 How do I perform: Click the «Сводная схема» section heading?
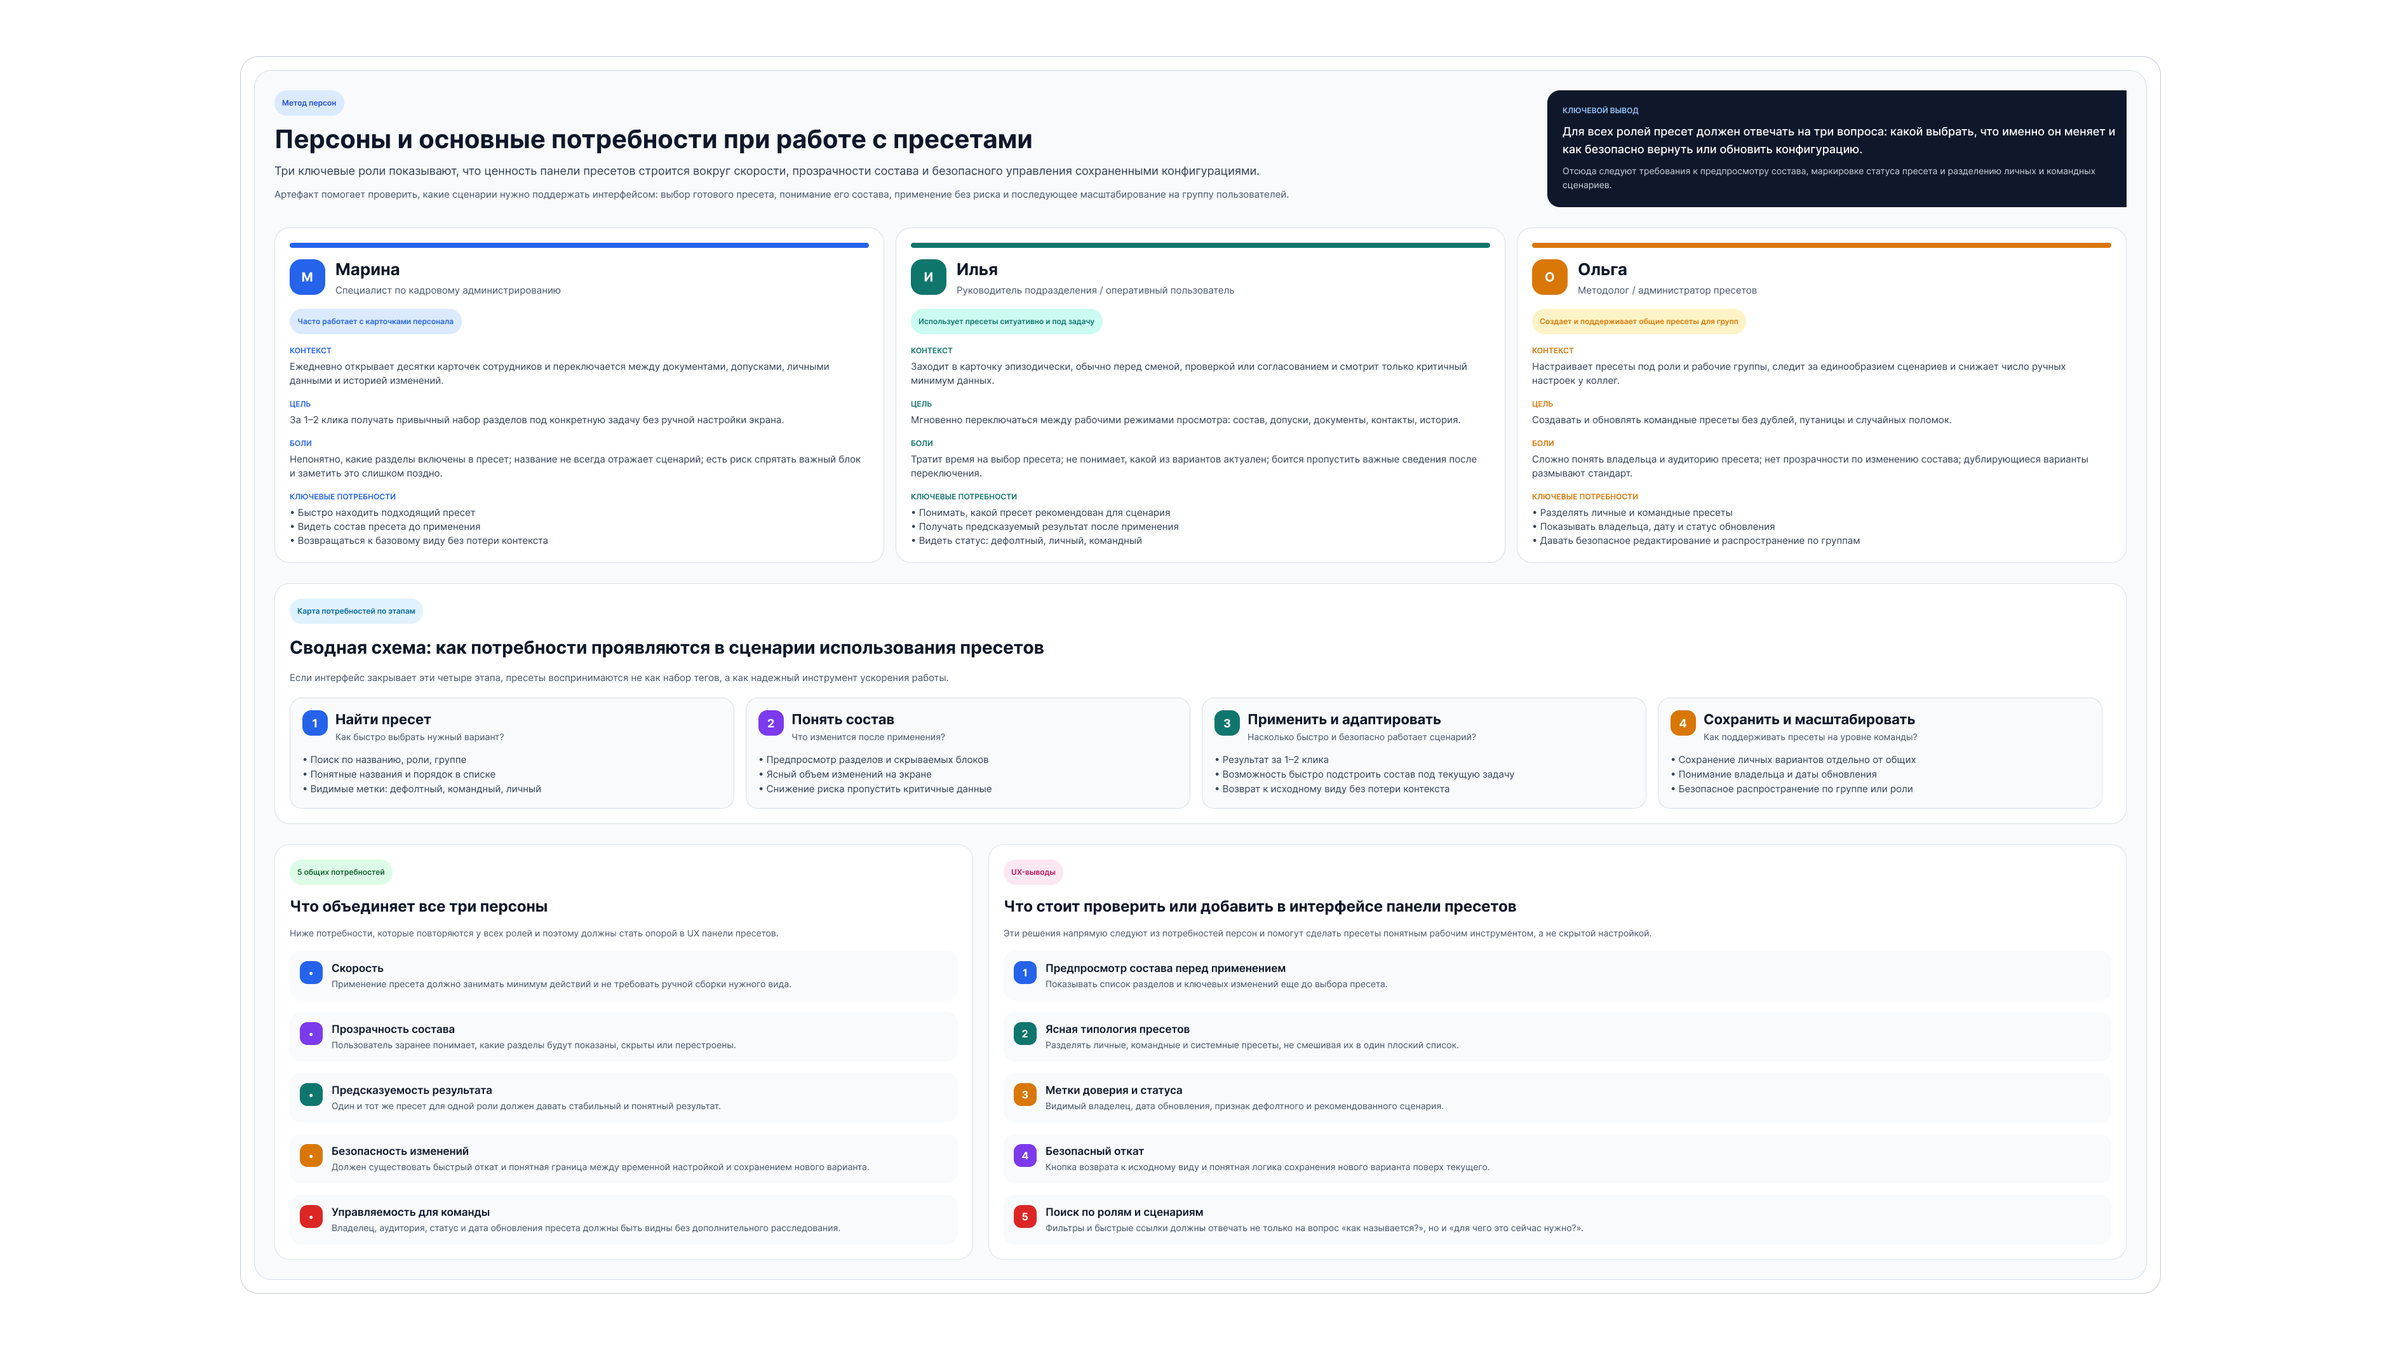666,648
